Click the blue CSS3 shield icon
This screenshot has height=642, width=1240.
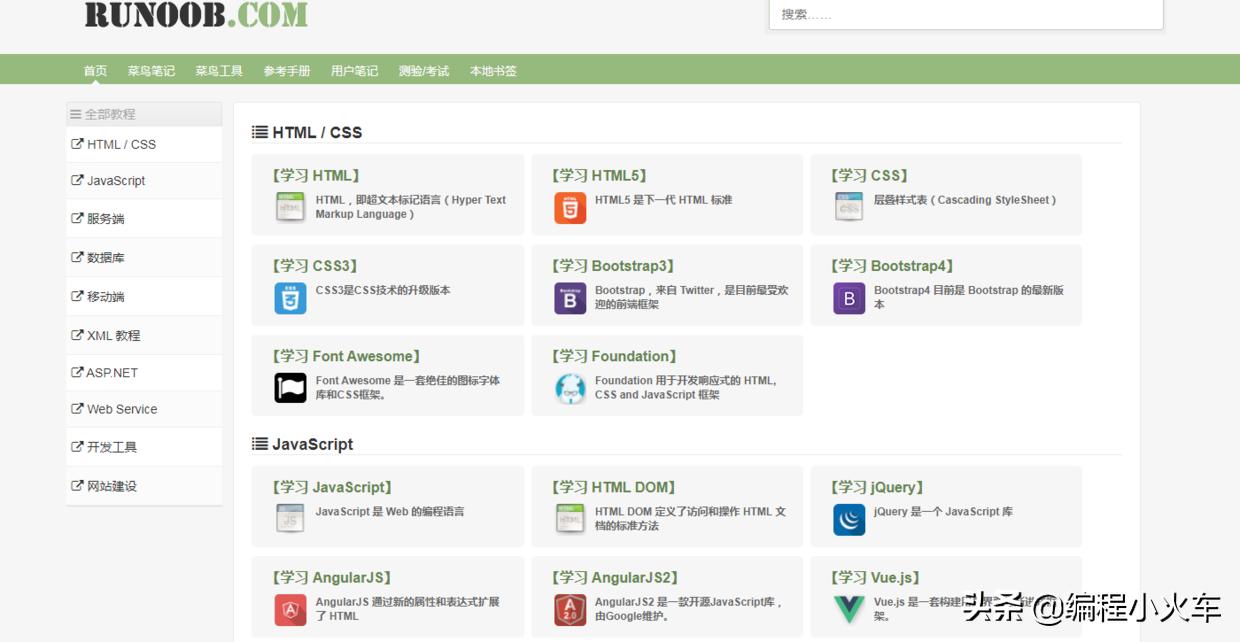pos(290,298)
